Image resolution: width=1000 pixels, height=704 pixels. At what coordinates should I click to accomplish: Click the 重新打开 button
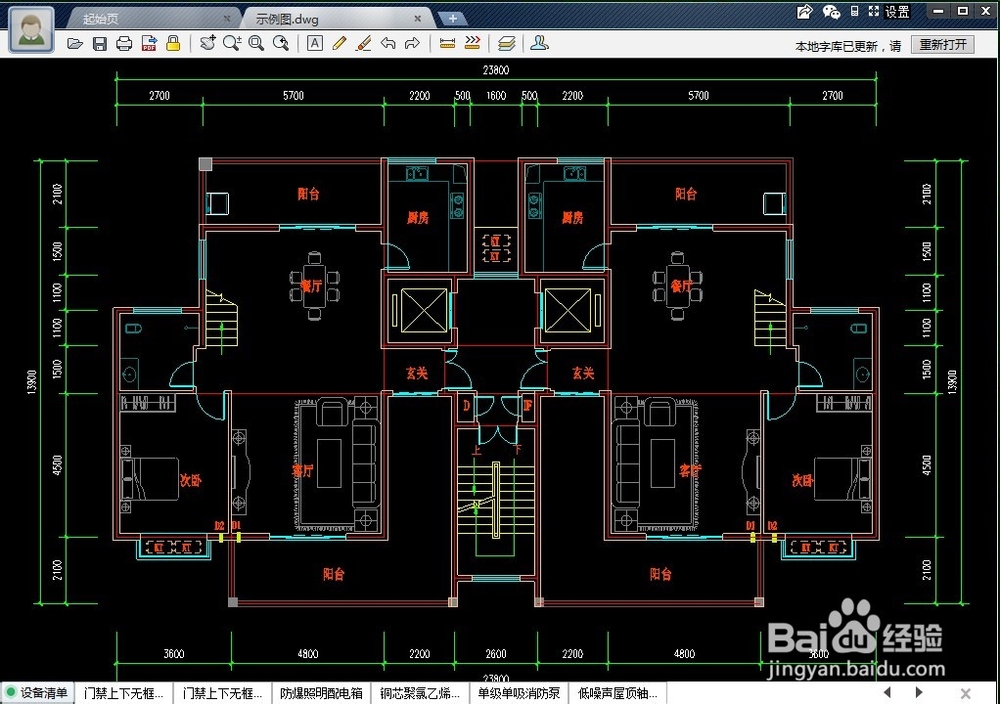(943, 45)
